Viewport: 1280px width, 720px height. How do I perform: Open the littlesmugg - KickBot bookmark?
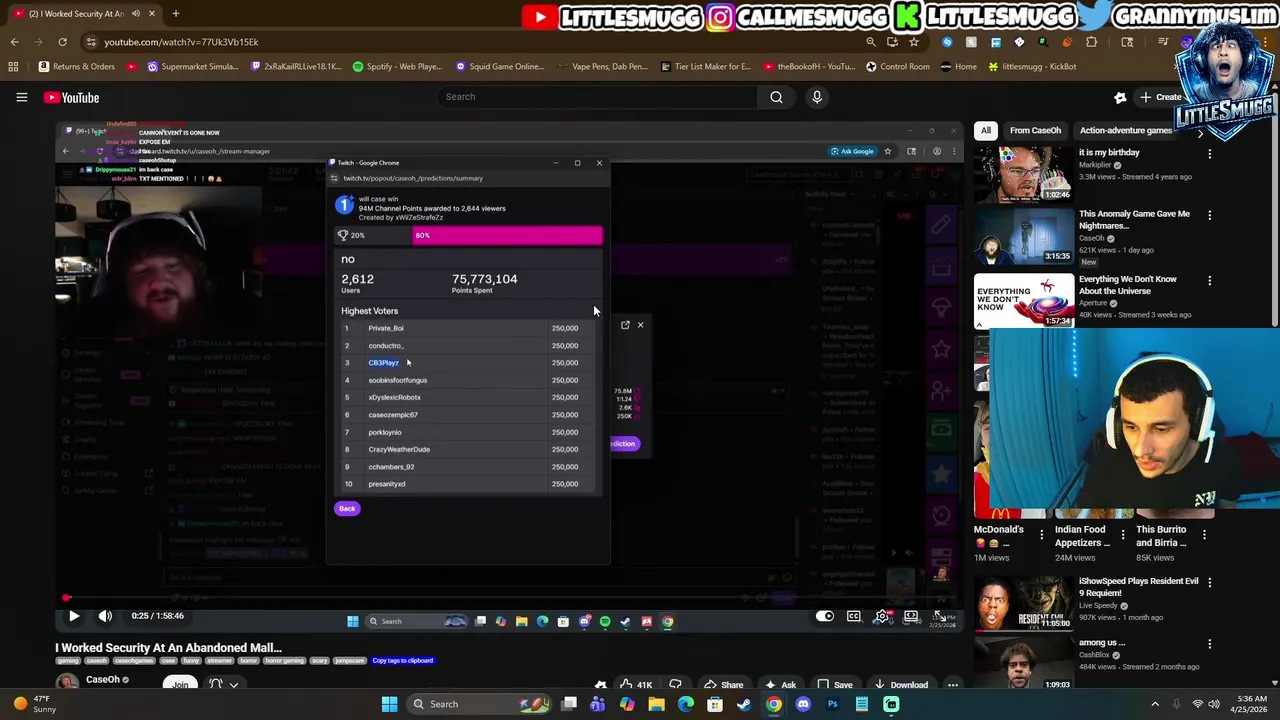coord(1031,67)
